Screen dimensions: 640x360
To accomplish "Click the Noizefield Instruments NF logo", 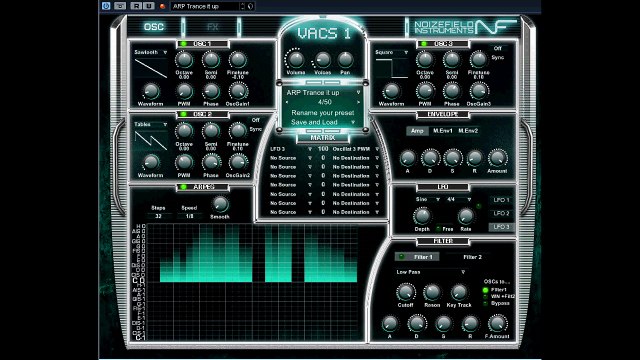I will [x=466, y=27].
